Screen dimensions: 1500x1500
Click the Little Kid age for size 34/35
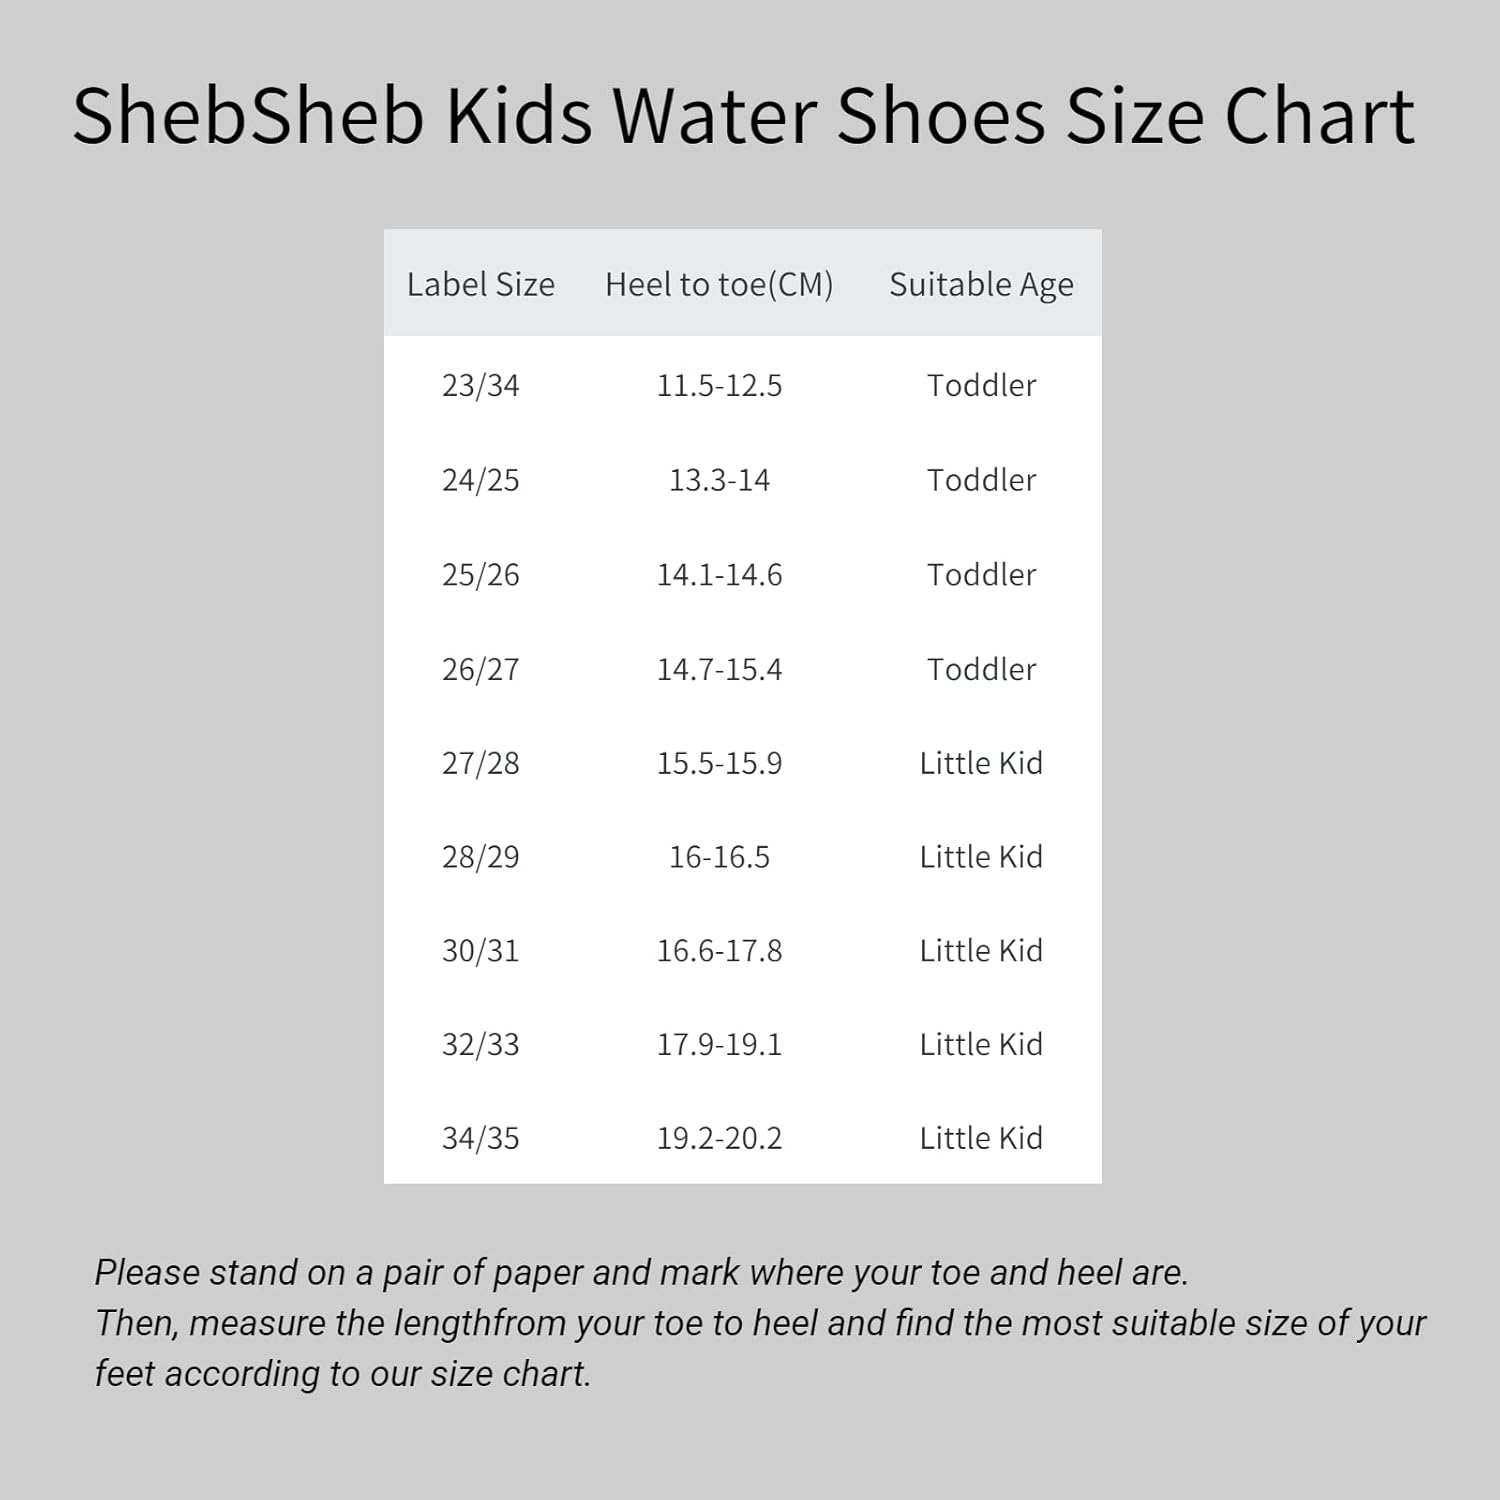(981, 1138)
